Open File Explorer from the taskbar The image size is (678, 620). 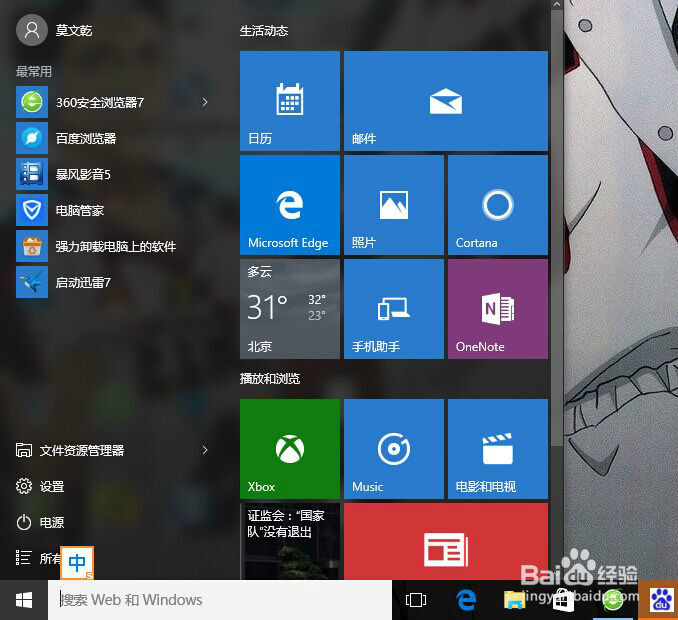coord(514,600)
